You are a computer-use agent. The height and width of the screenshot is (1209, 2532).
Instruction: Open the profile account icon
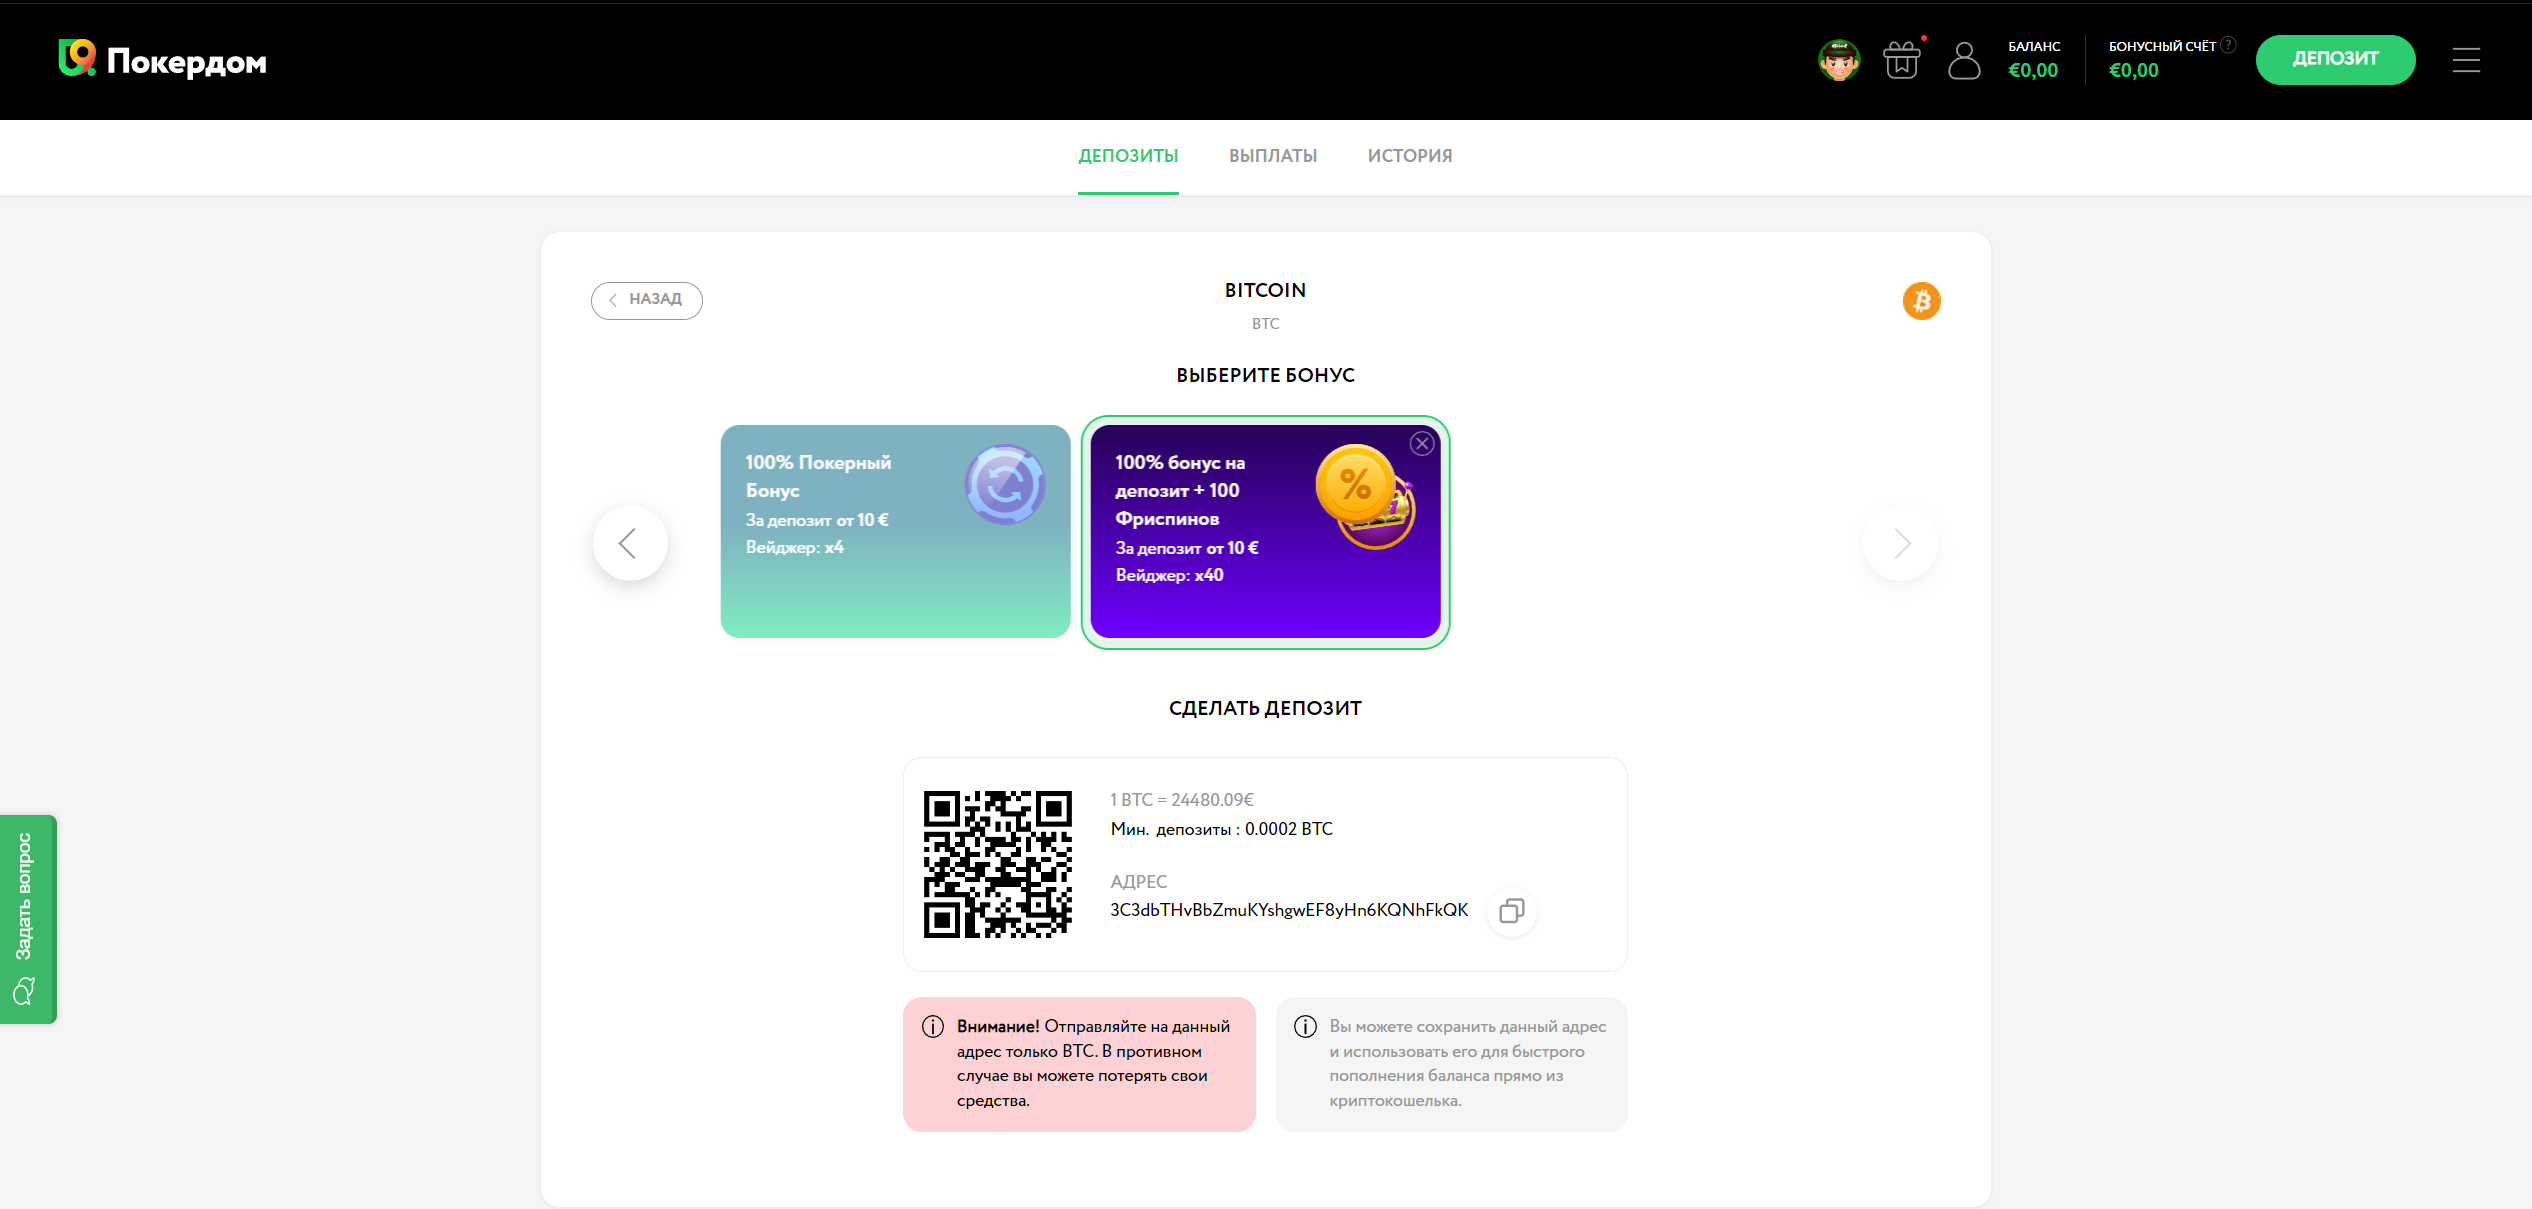pyautogui.click(x=1964, y=60)
